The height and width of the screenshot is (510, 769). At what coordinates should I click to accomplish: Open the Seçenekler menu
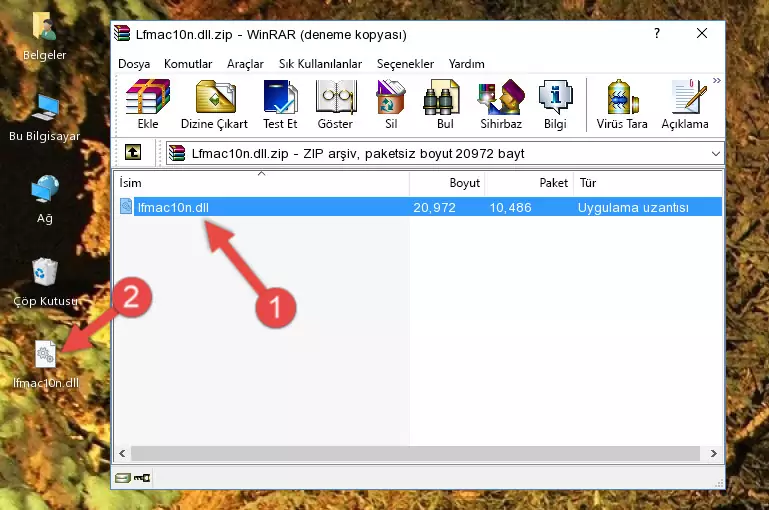[405, 64]
